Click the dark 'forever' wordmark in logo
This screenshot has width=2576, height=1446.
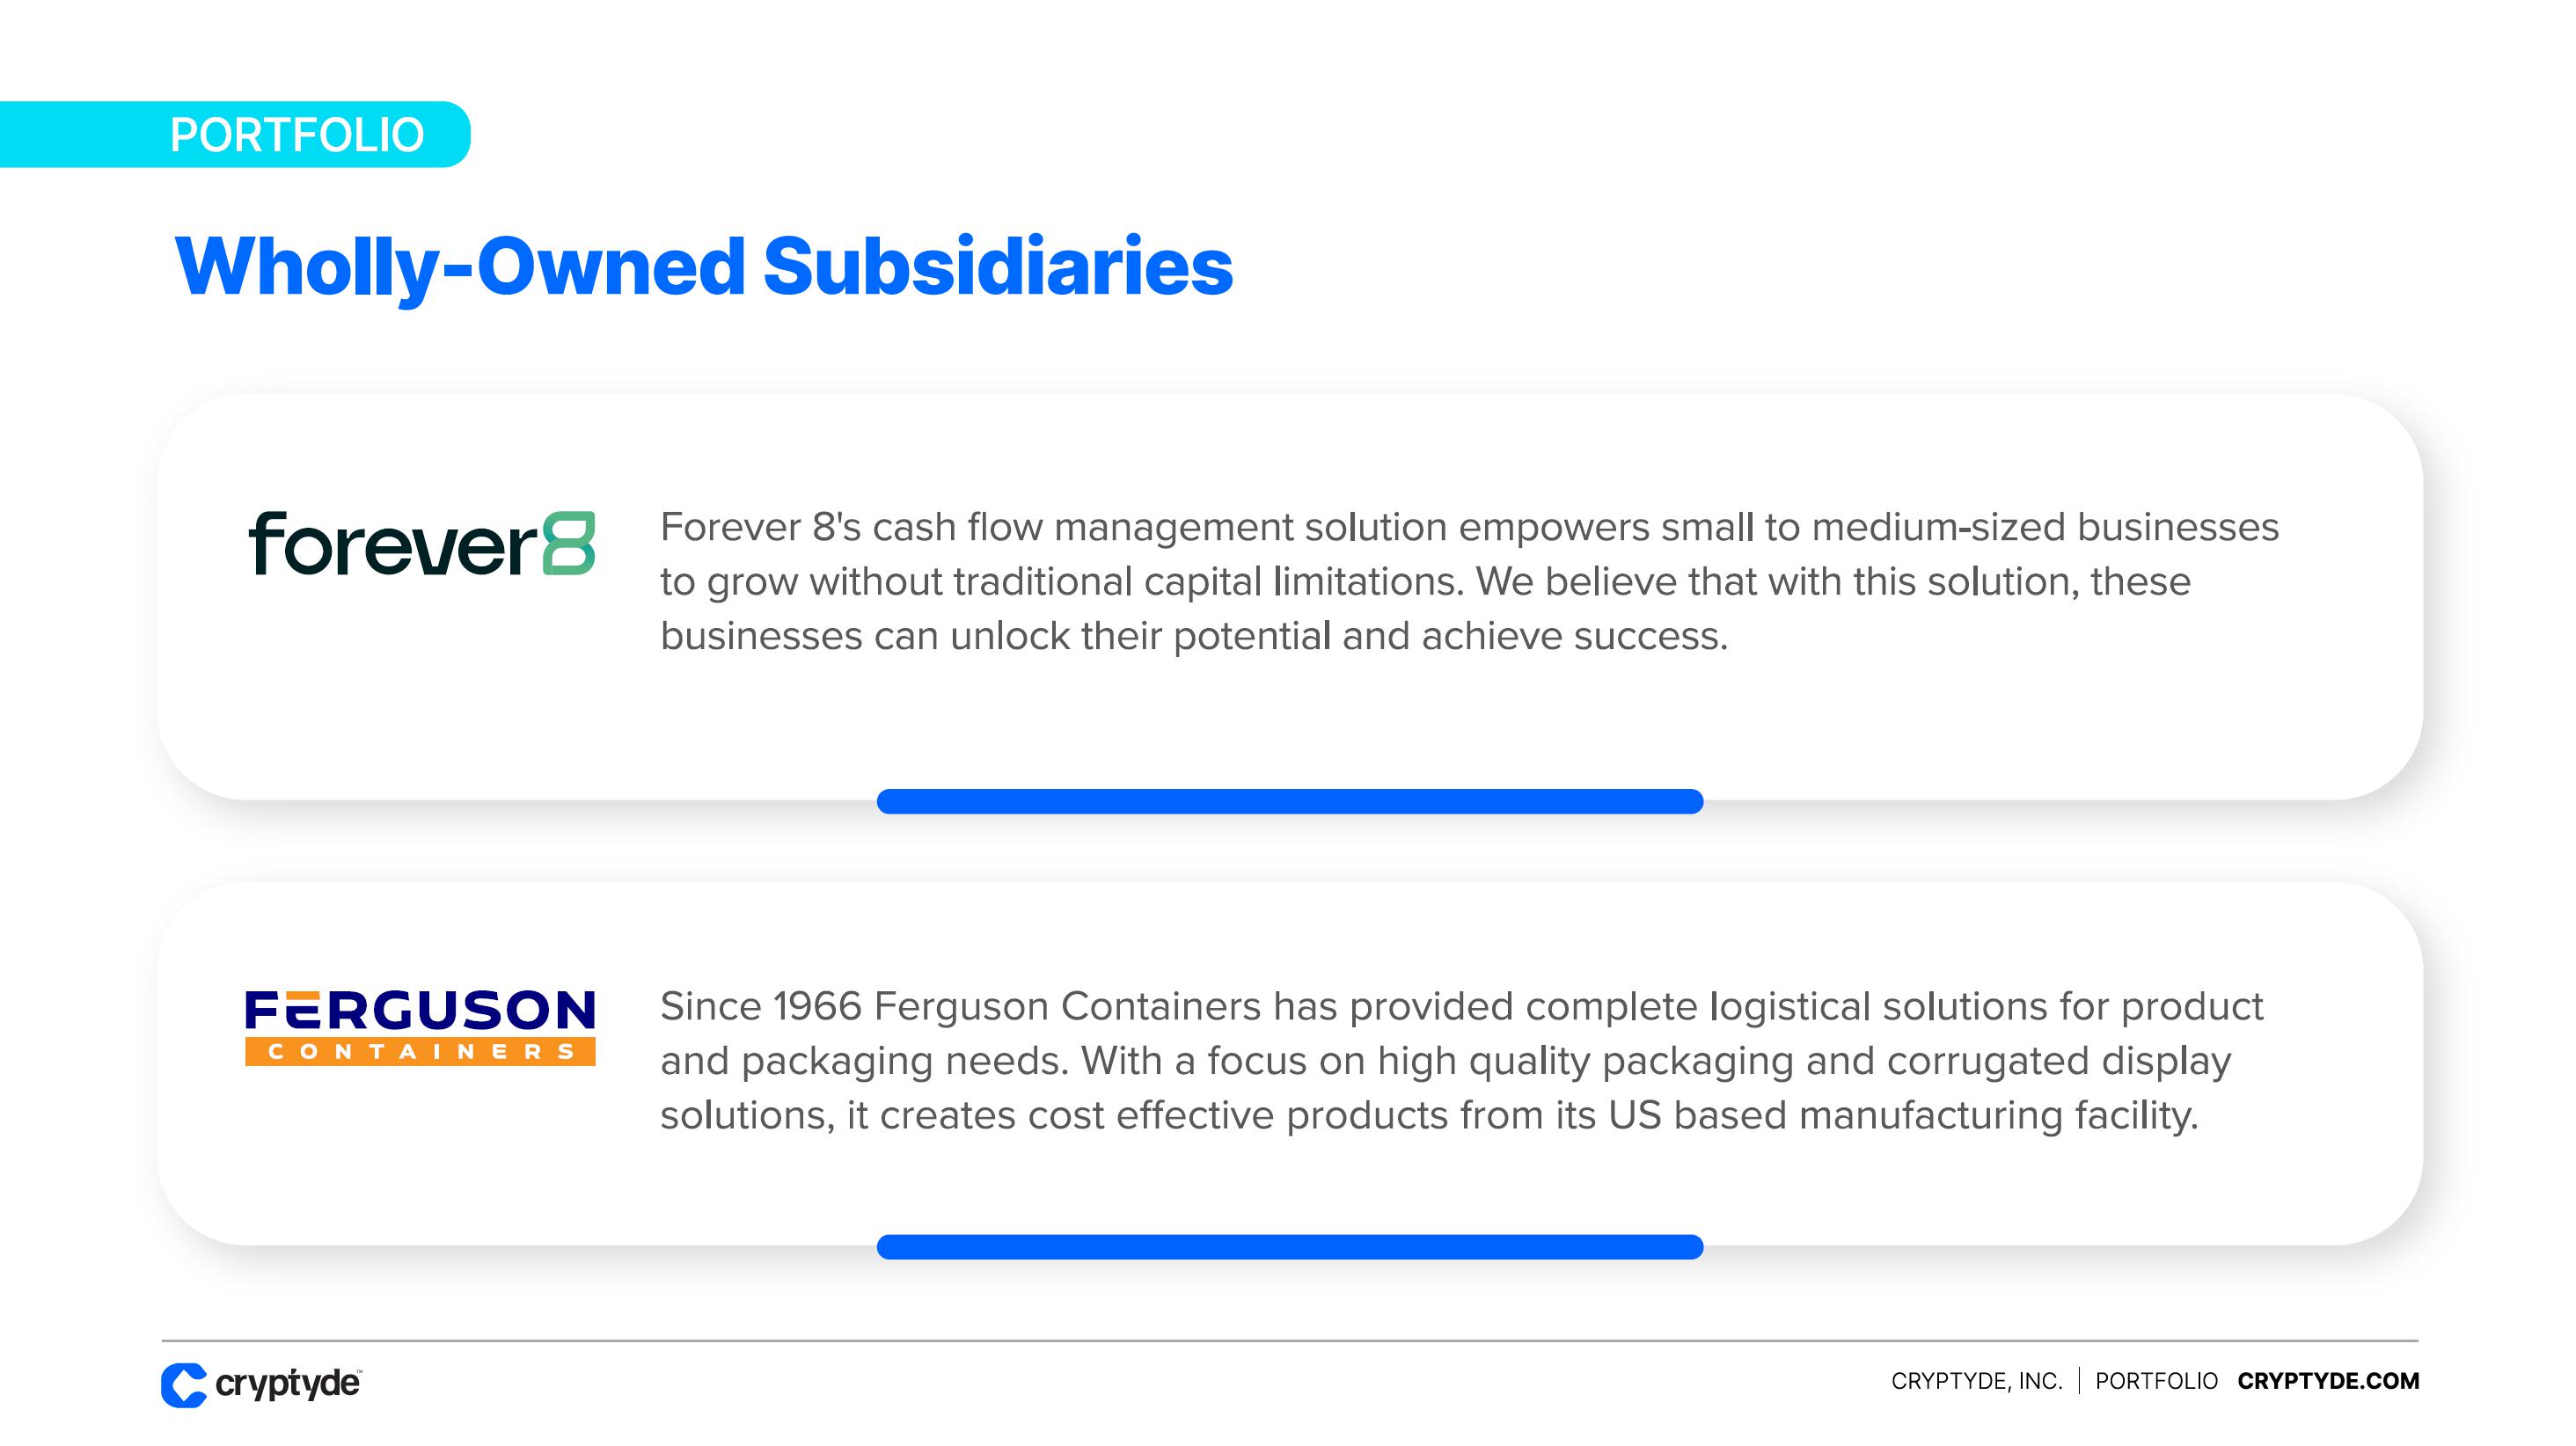(393, 544)
